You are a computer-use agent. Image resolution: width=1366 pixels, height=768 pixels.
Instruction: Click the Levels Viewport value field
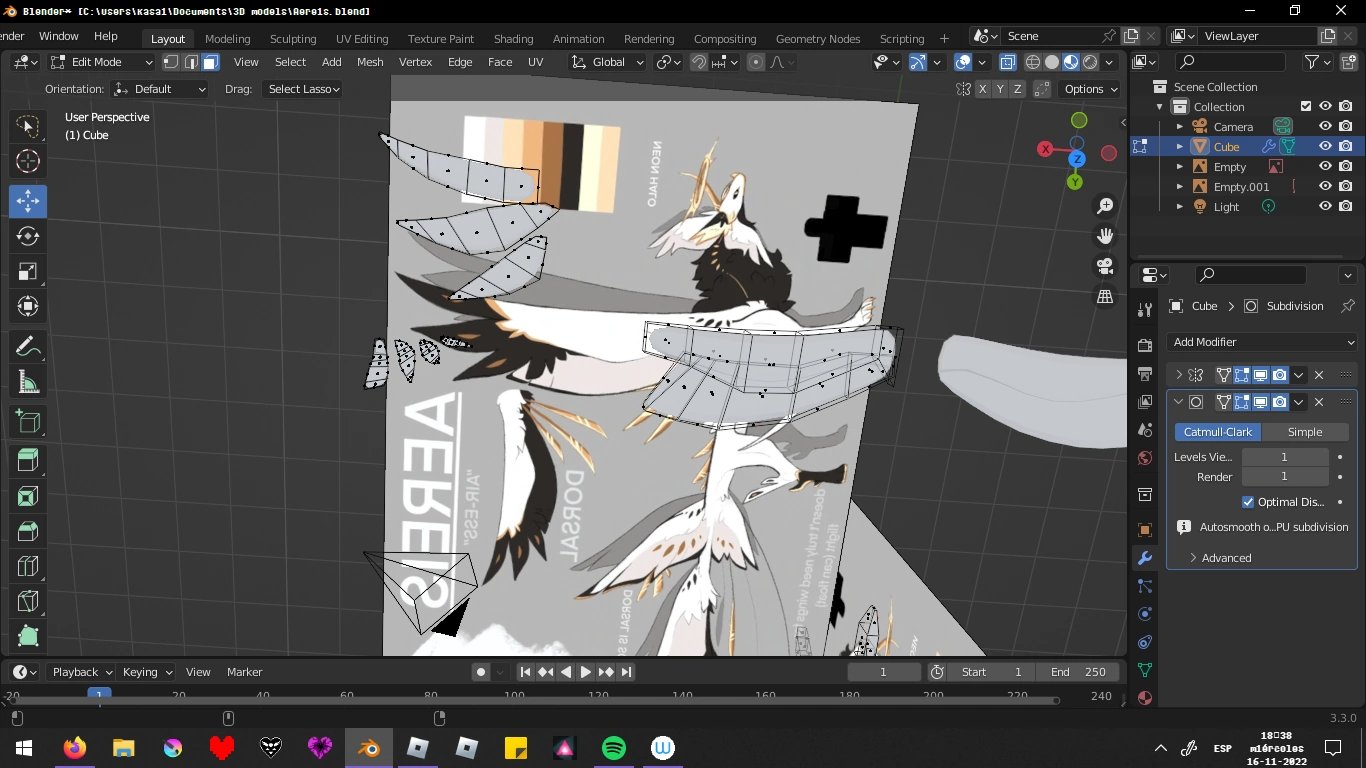1284,456
